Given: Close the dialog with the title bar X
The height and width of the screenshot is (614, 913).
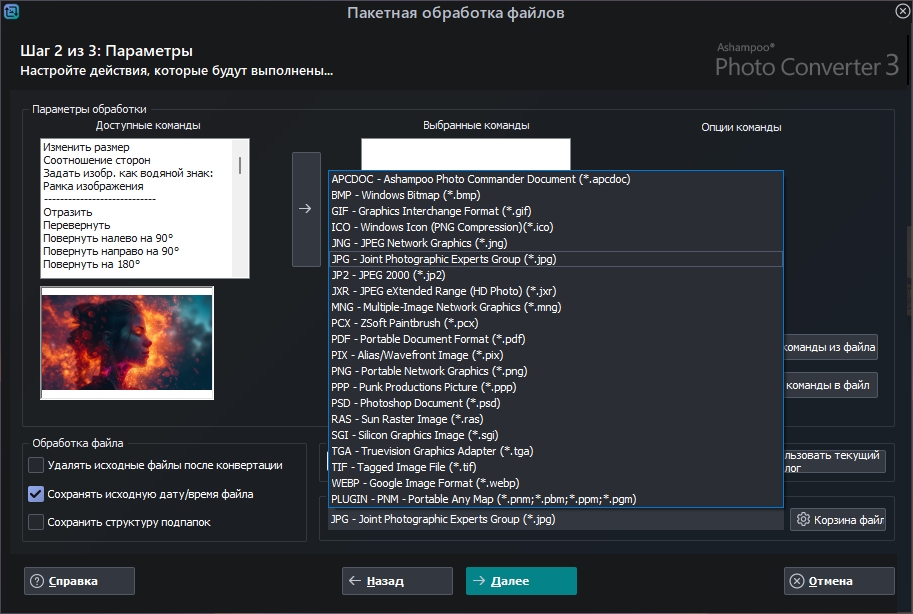Looking at the screenshot, I should pyautogui.click(x=901, y=12).
